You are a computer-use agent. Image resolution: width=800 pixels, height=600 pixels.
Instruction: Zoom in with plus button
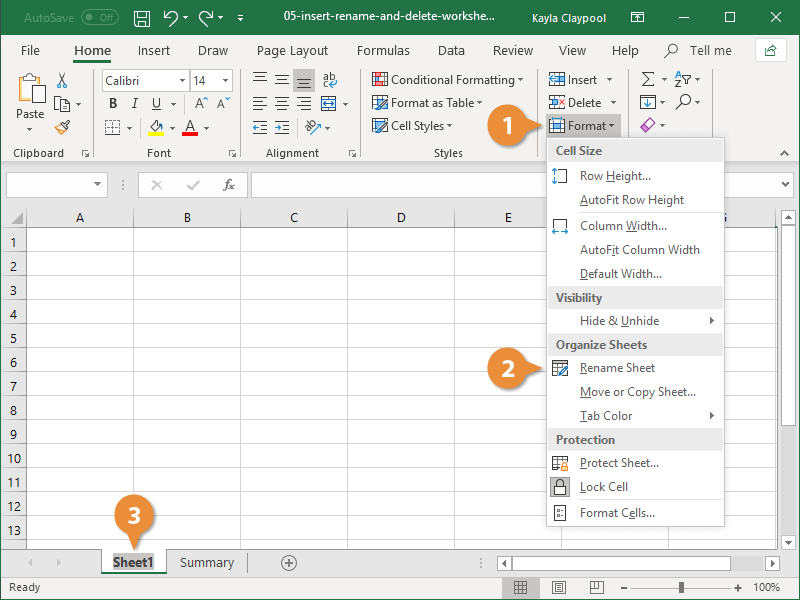click(x=737, y=588)
